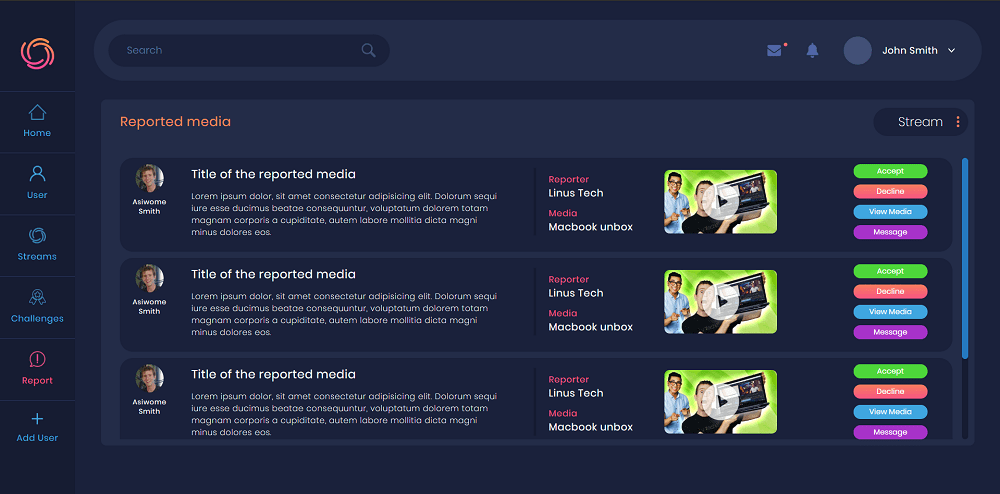Image resolution: width=1000 pixels, height=494 pixels.
Task: Click the app logo in sidebar
Action: pos(37,53)
